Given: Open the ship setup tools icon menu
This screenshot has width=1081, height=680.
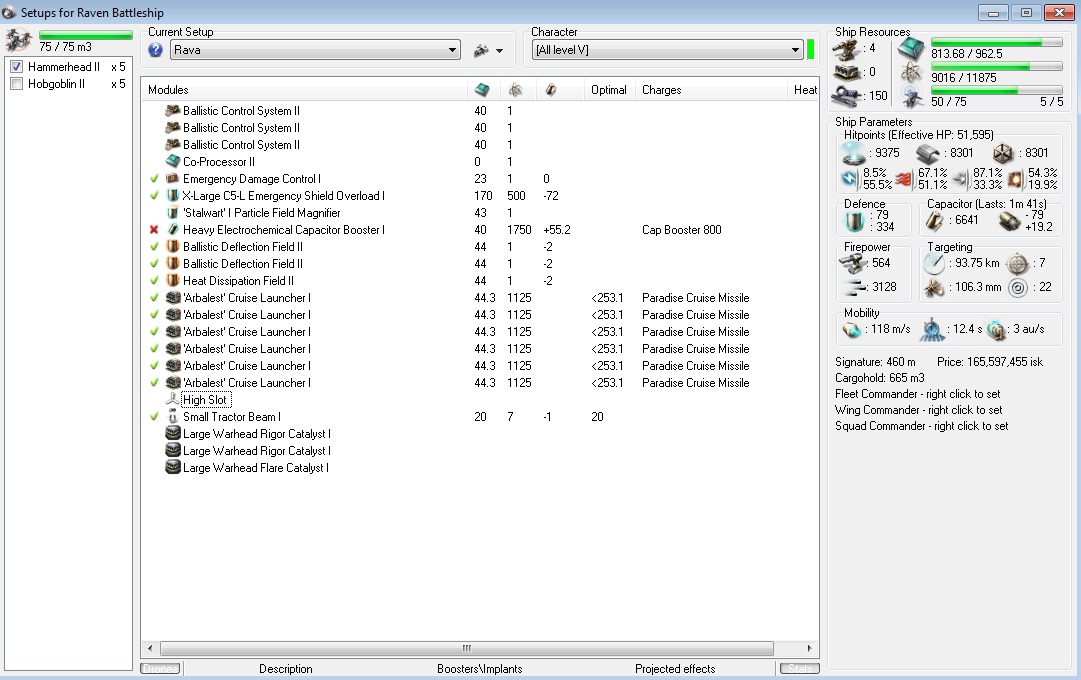Looking at the screenshot, I should pyautogui.click(x=488, y=50).
